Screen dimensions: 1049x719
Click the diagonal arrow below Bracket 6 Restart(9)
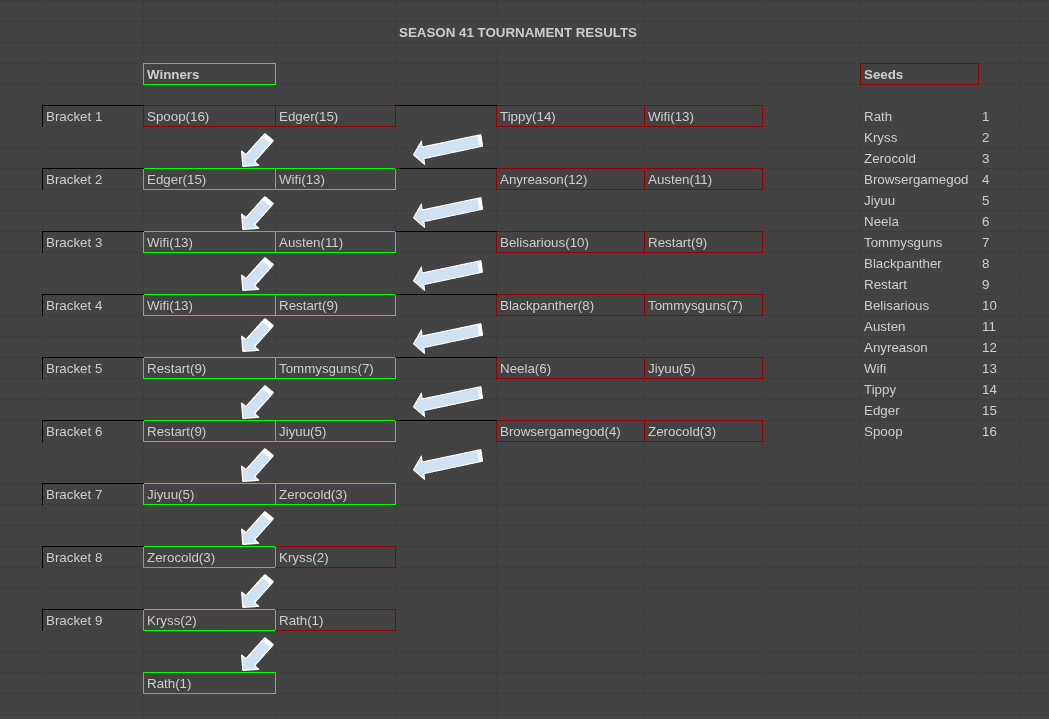pyautogui.click(x=257, y=464)
